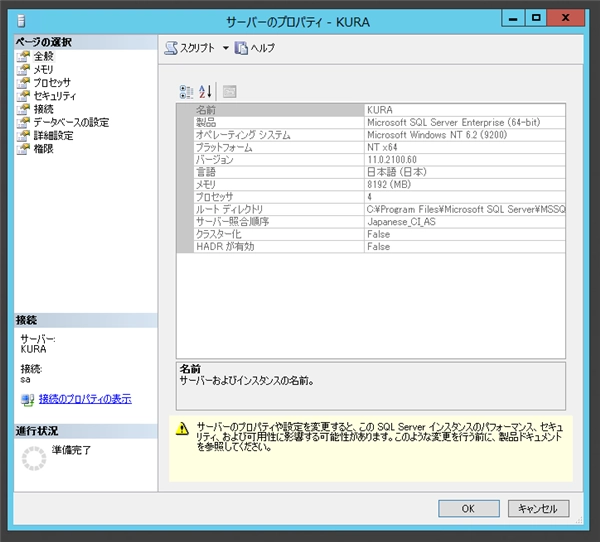This screenshot has height=542, width=600.
Task: Click the Japanese_CI_AS collation value
Action: click(465, 222)
